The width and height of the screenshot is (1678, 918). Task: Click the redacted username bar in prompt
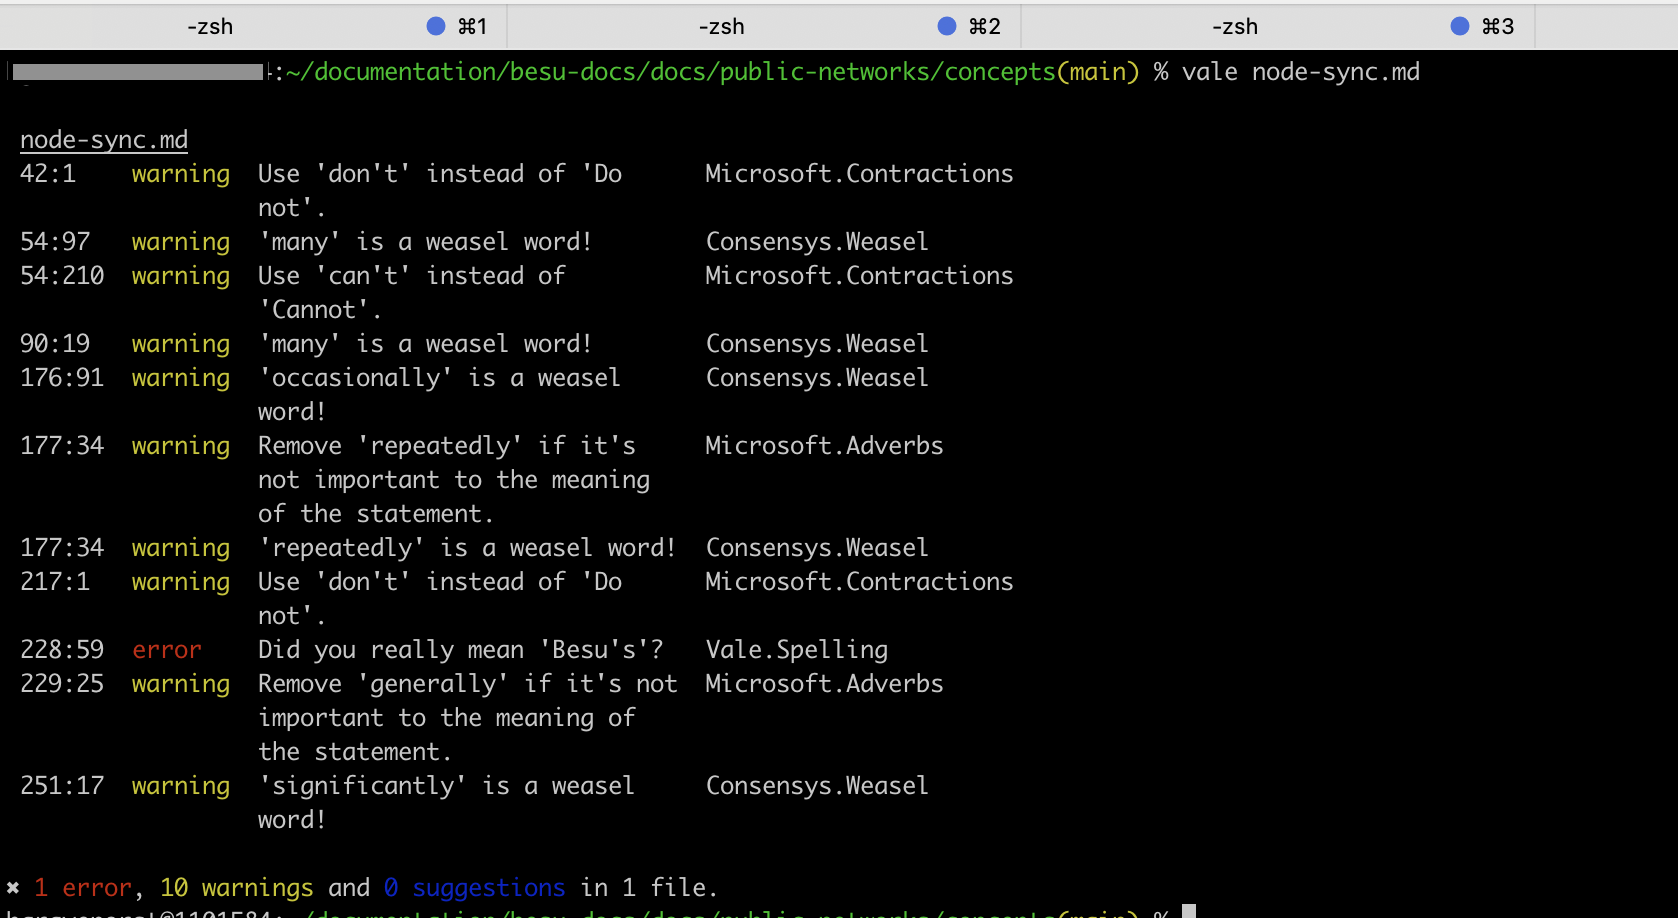[138, 72]
